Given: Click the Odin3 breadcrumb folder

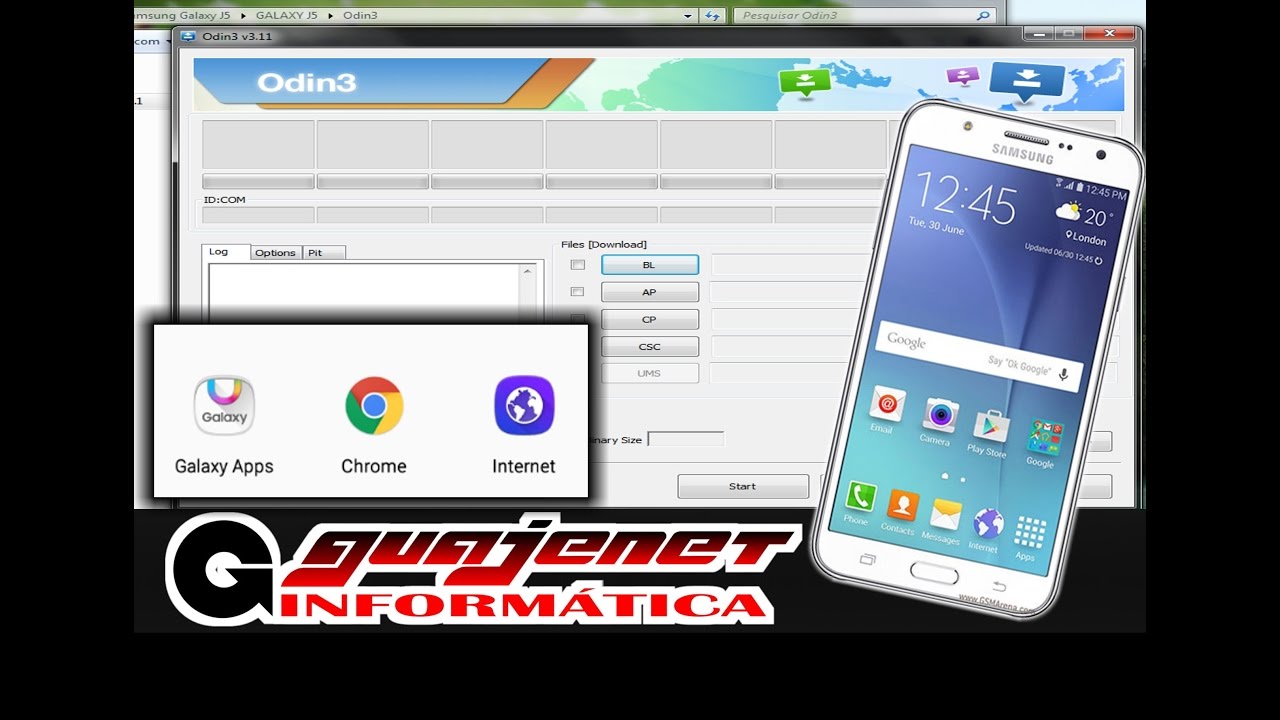Looking at the screenshot, I should (359, 16).
